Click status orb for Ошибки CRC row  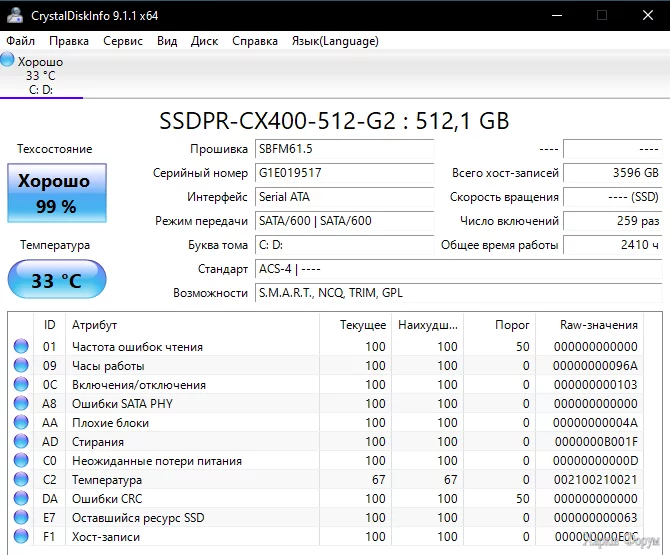point(21,499)
